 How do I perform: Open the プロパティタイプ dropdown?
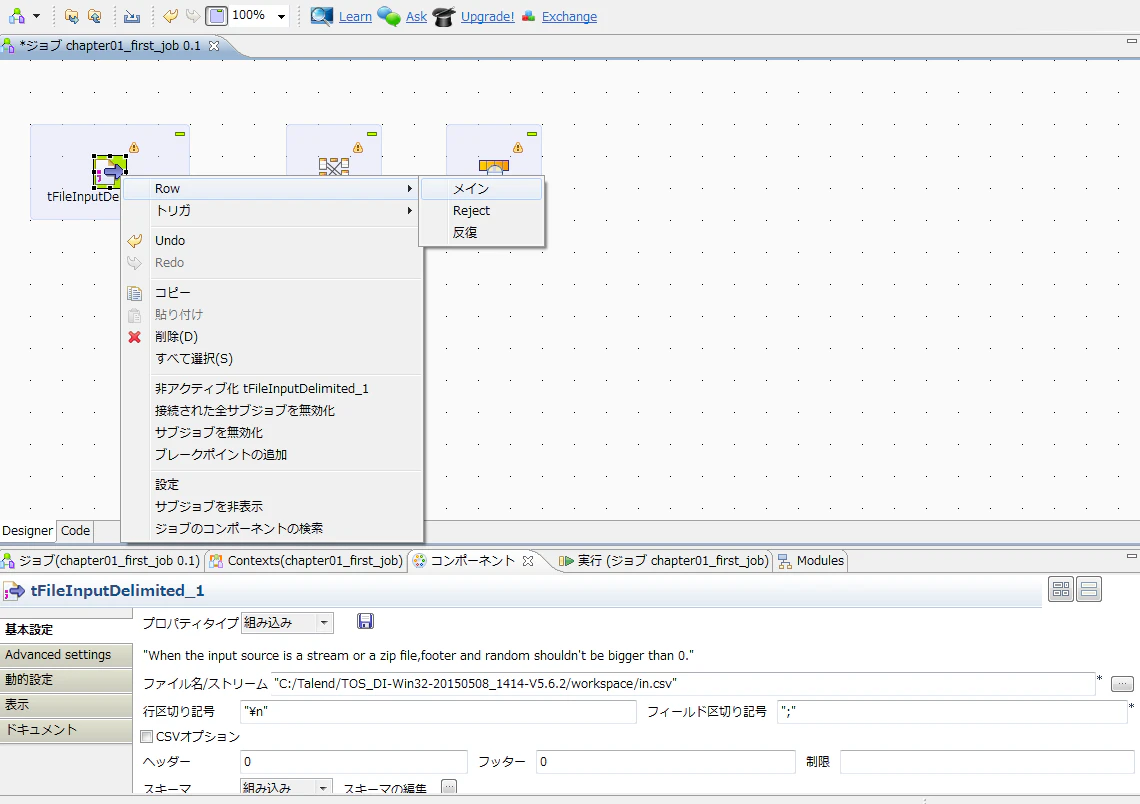(x=324, y=623)
